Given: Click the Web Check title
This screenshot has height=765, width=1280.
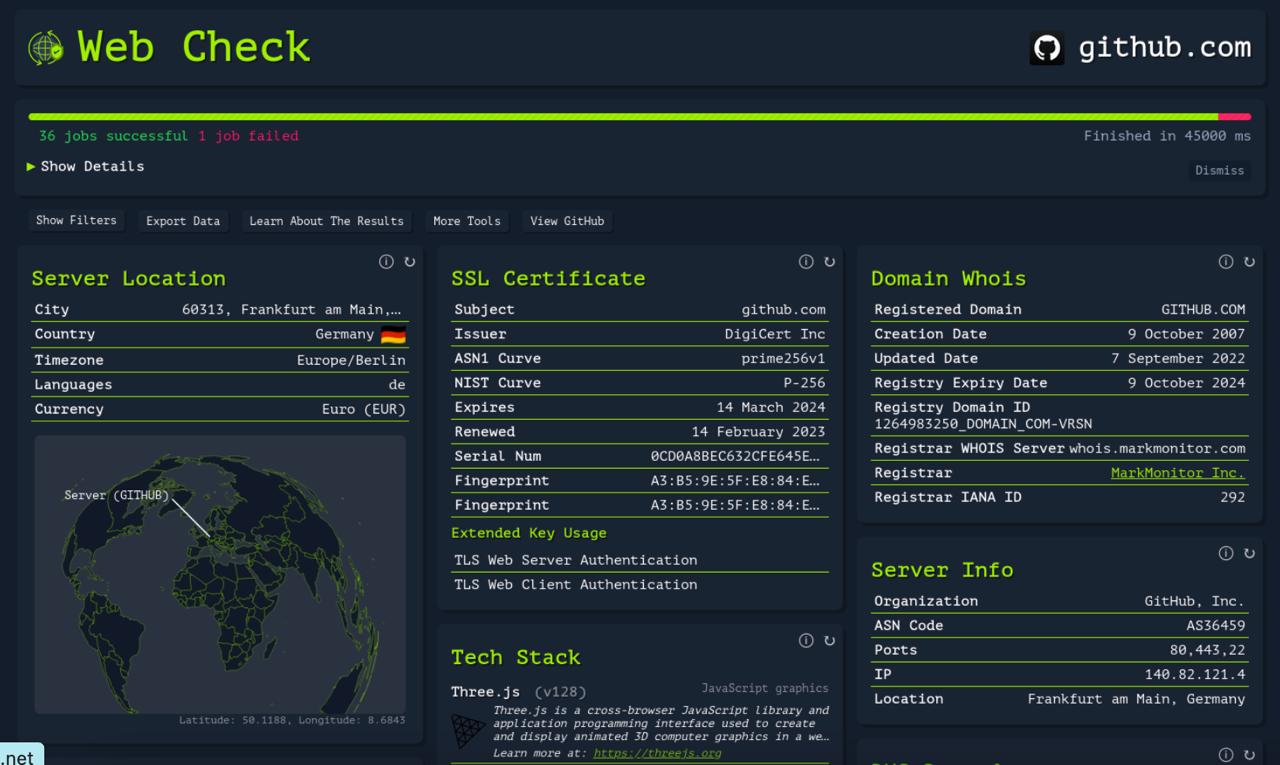Looking at the screenshot, I should coord(194,47).
